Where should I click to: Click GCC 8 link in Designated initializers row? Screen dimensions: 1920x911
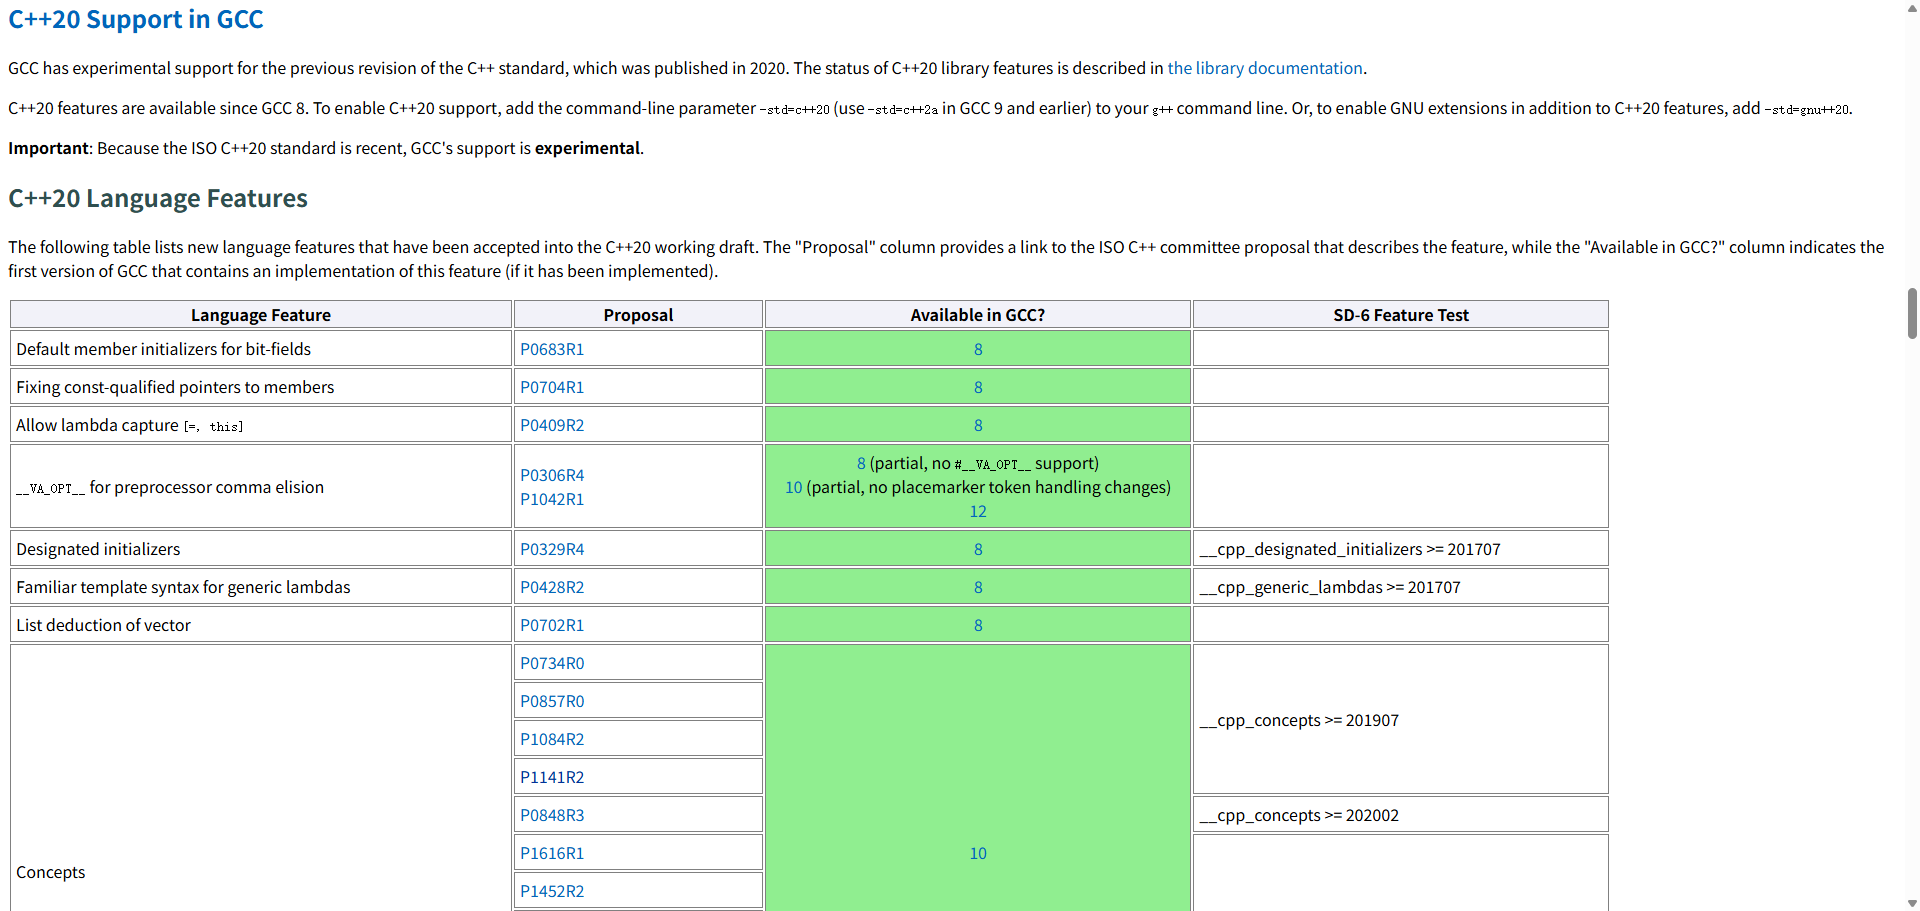(978, 549)
